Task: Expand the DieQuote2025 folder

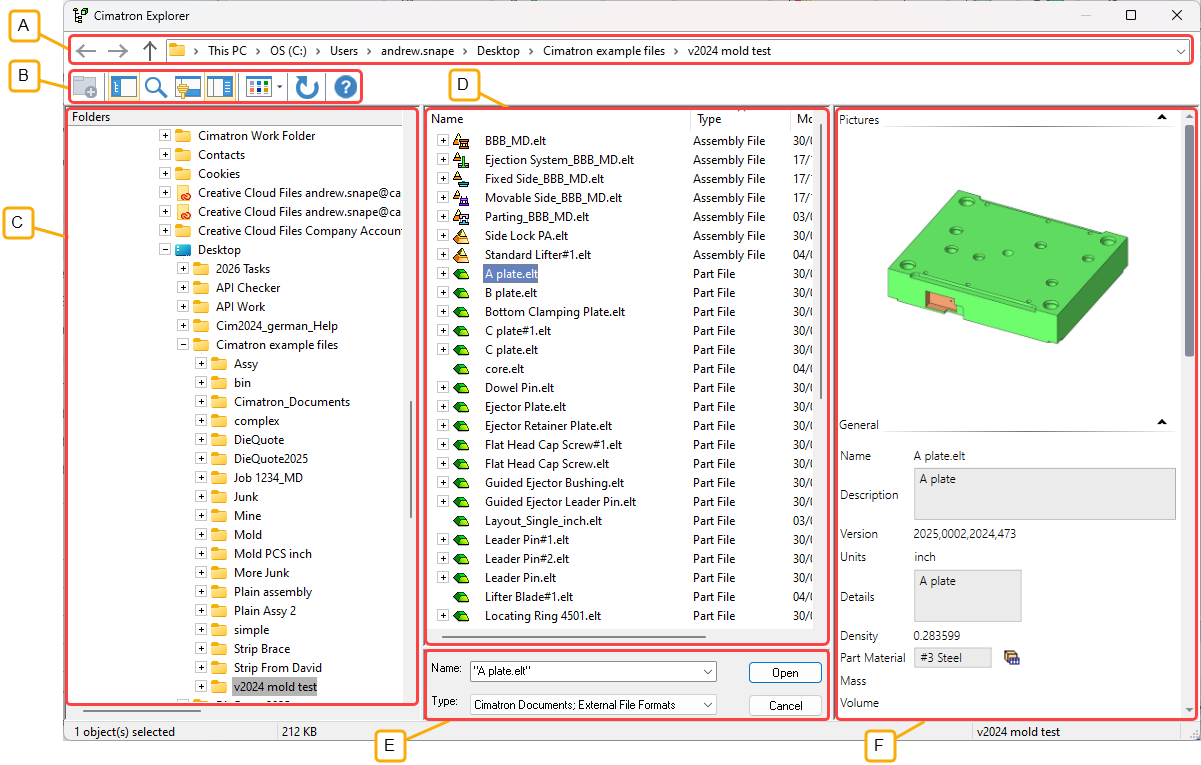Action: click(201, 459)
